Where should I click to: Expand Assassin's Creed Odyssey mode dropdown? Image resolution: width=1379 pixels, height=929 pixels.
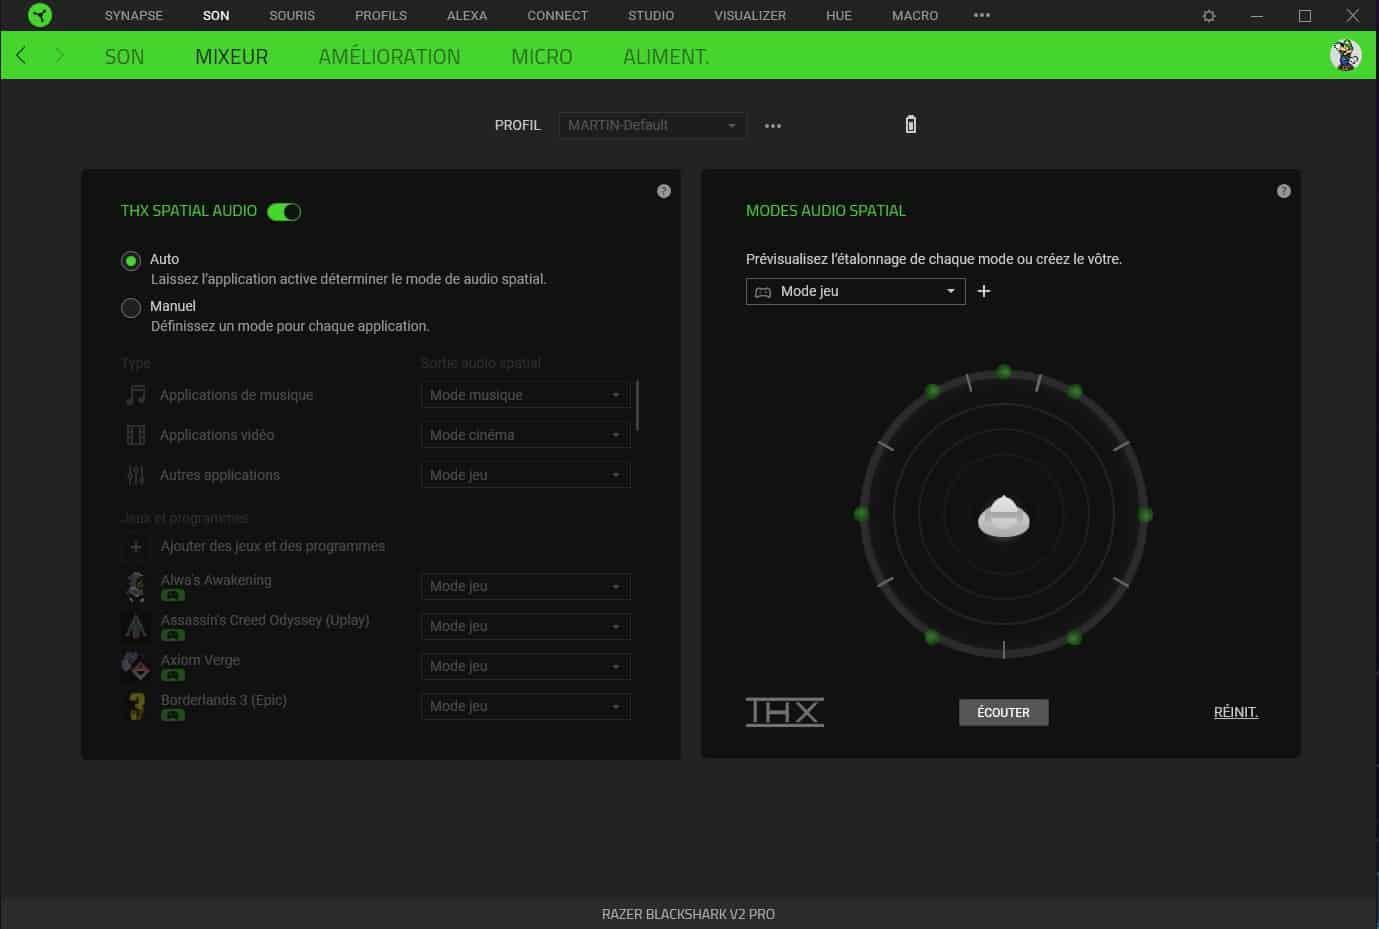[x=526, y=626]
